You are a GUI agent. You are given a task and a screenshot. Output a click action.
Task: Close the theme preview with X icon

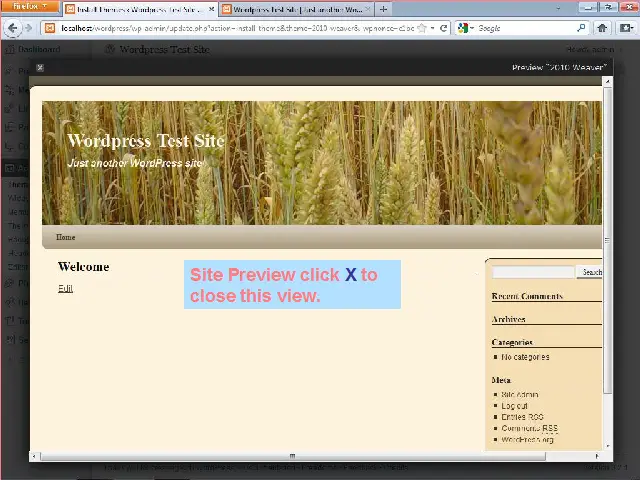point(40,68)
